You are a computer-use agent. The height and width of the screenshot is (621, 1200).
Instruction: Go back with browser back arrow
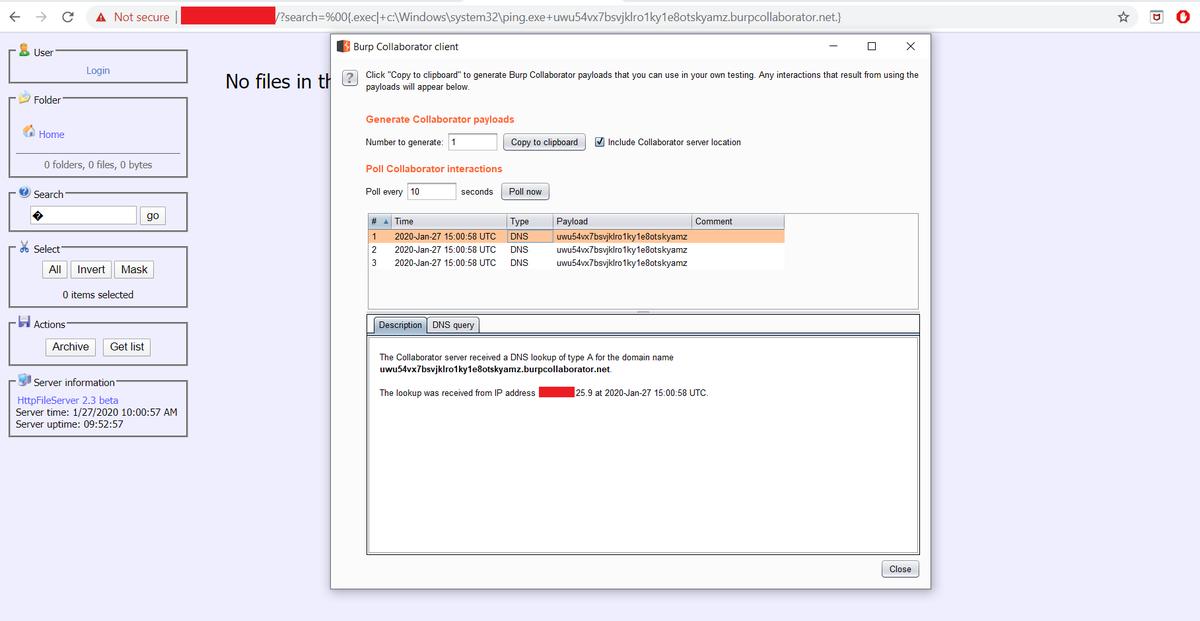point(15,17)
